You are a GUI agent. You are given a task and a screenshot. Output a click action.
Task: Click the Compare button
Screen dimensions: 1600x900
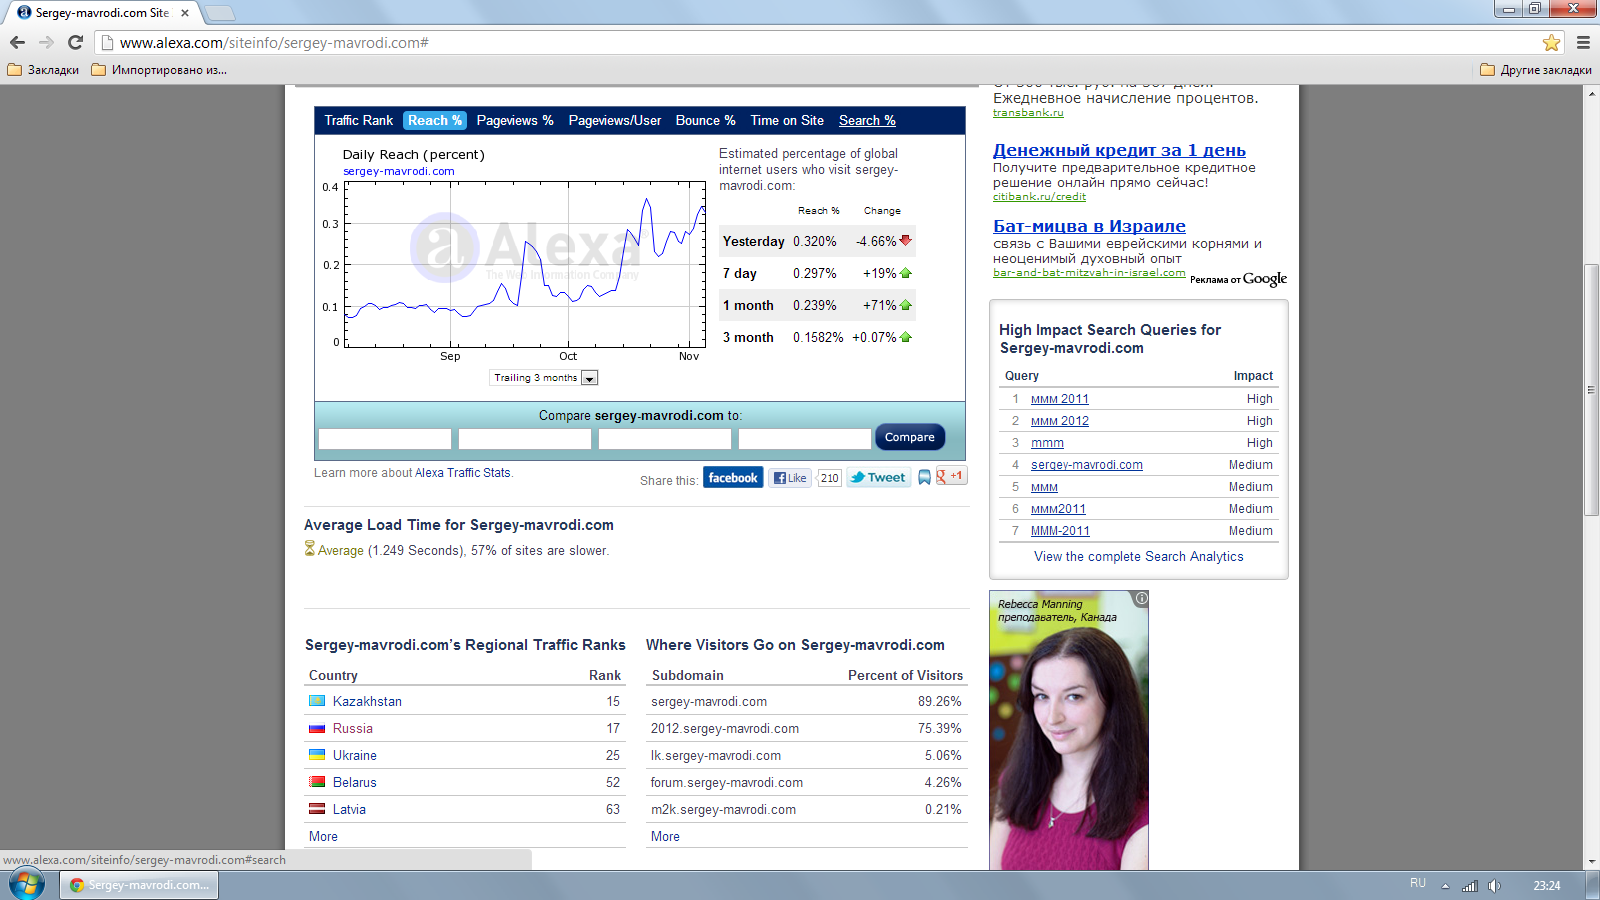pyautogui.click(x=909, y=437)
